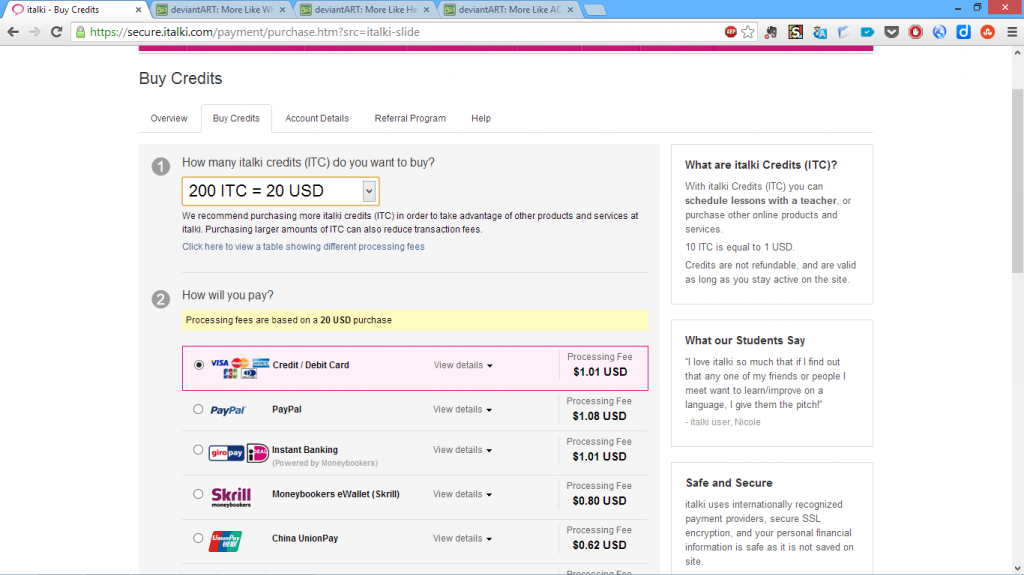Switch to deviantART More Like He browser tab
1024x575 pixels.
coord(365,10)
